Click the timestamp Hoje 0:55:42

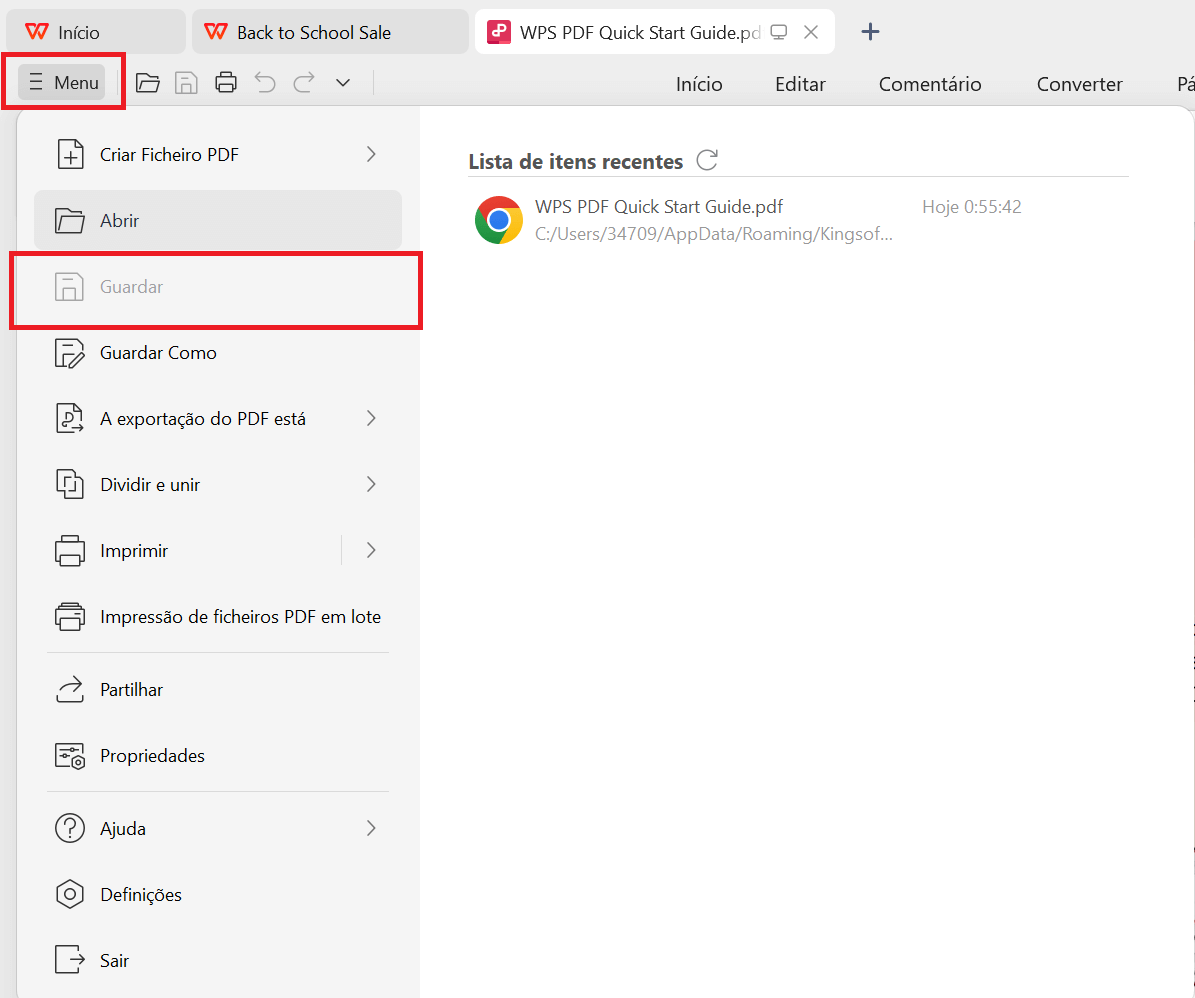click(x=972, y=207)
